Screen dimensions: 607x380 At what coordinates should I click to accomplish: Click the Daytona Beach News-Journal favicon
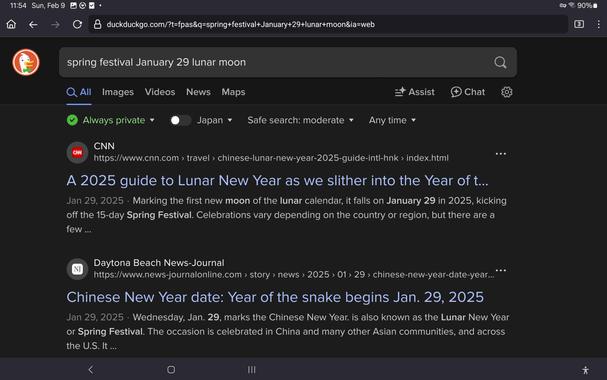click(77, 269)
